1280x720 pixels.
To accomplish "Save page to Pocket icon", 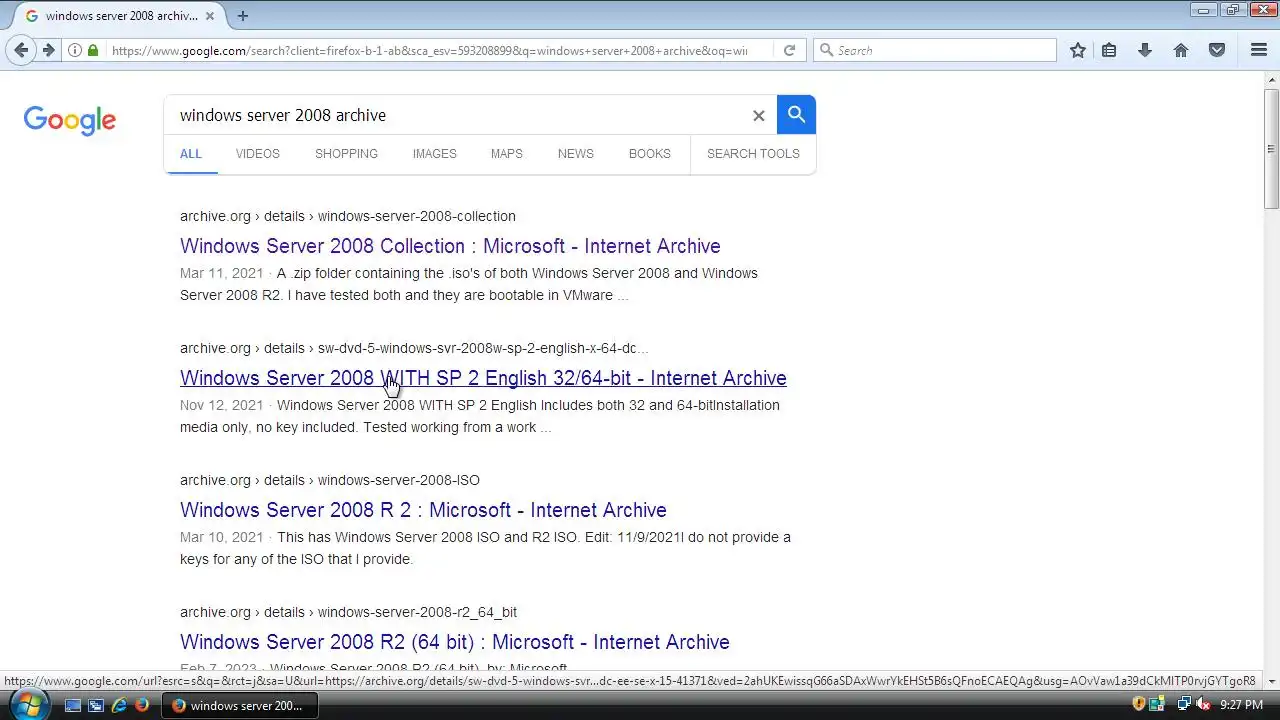I will coord(1217,50).
